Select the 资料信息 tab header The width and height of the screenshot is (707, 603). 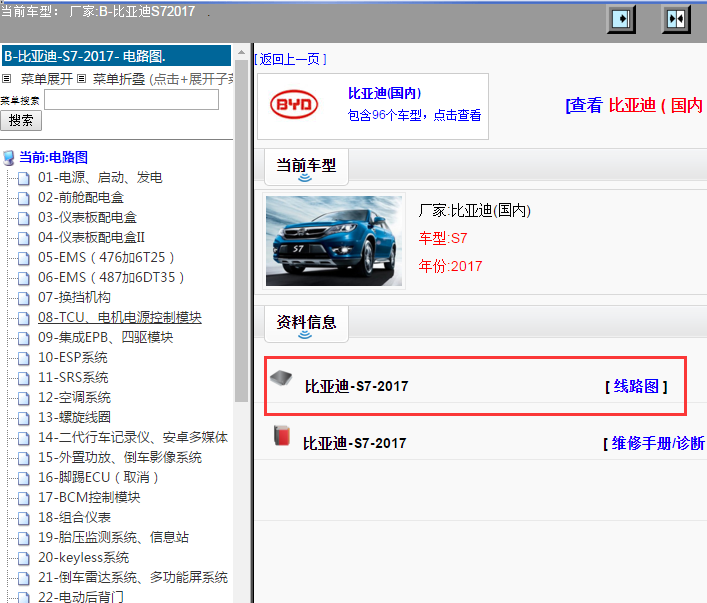[x=306, y=323]
